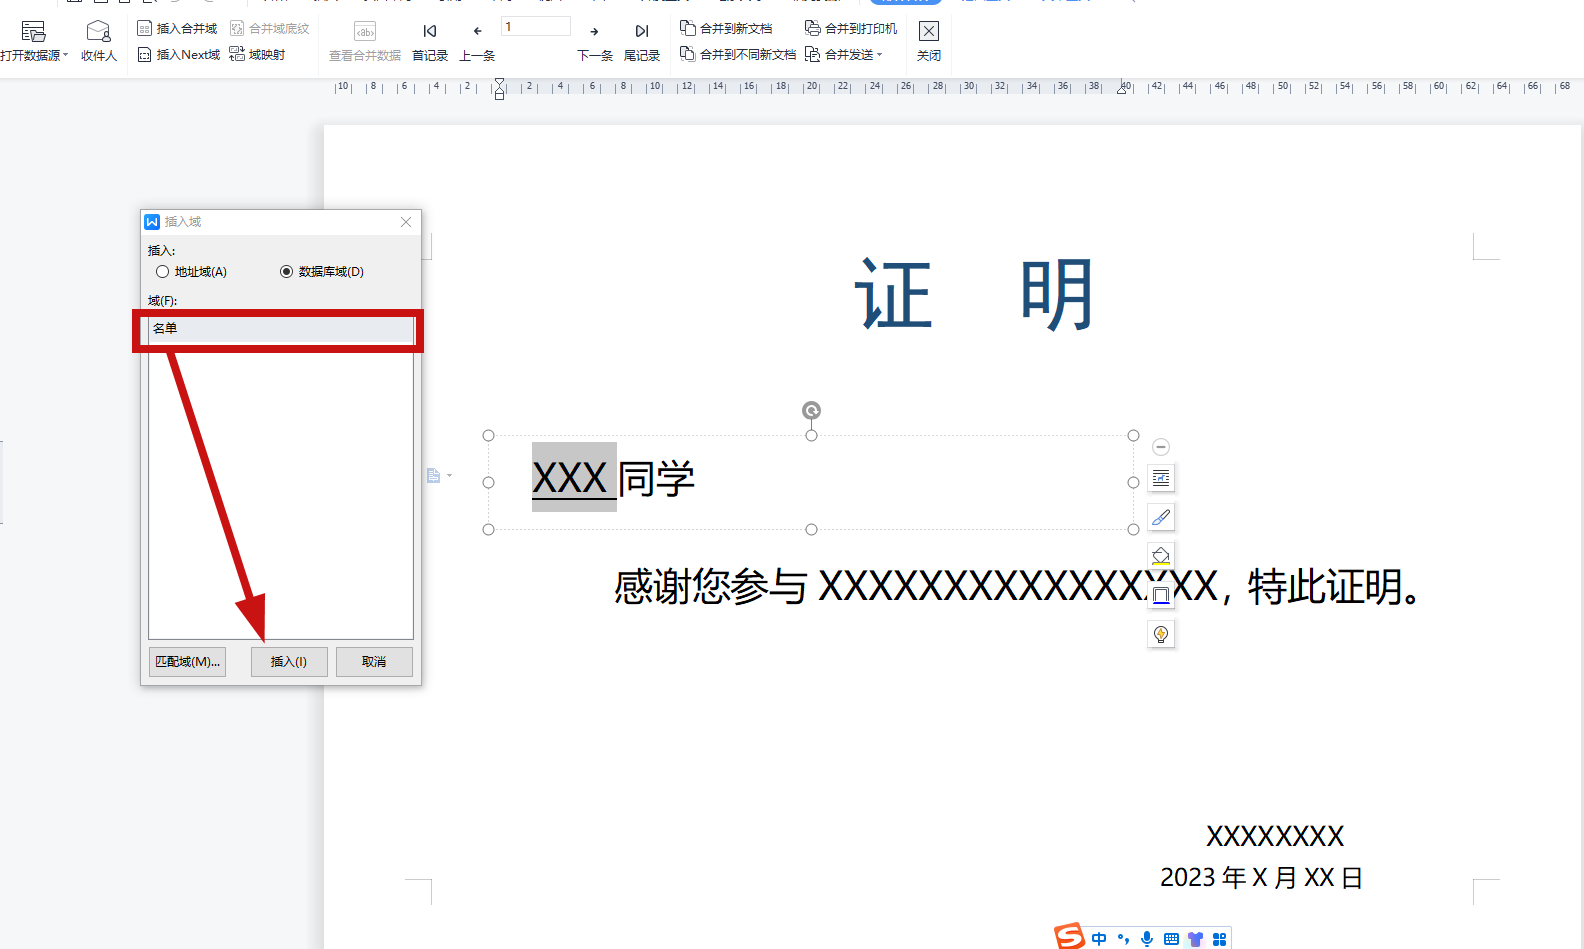Click the 域映射 field mapping button
Viewport: 1584px width, 949px height.
pyautogui.click(x=257, y=54)
